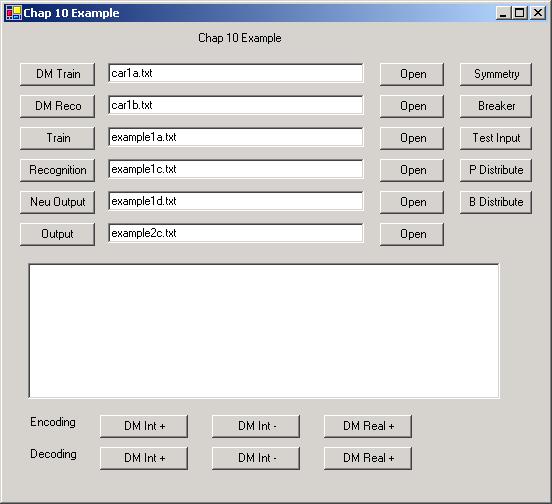Focus the example1c.txt input field
This screenshot has height=504, width=552.
(236, 169)
